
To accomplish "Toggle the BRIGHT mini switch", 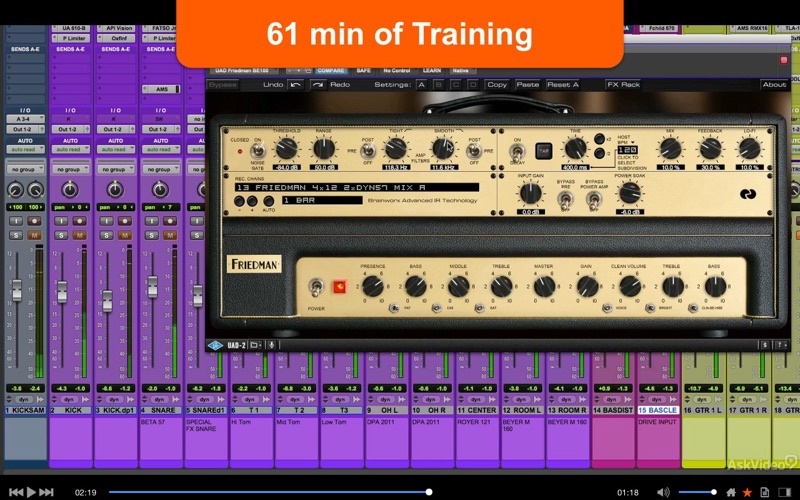I will (651, 308).
